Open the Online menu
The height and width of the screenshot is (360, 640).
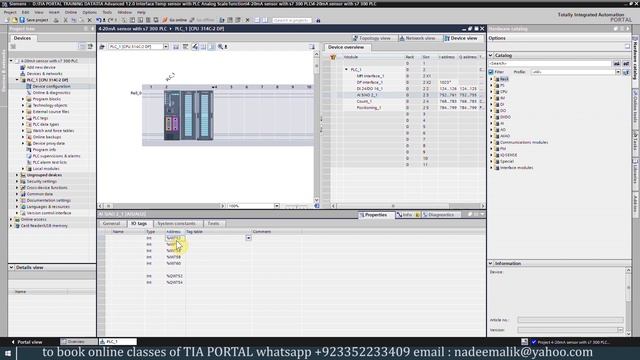click(x=71, y=12)
